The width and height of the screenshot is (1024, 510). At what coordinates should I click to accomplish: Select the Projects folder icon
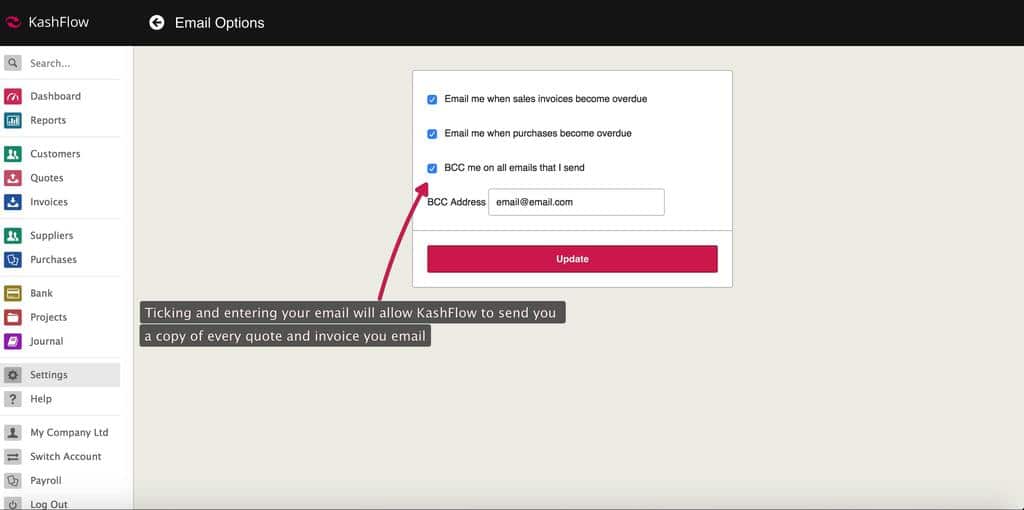coord(13,317)
